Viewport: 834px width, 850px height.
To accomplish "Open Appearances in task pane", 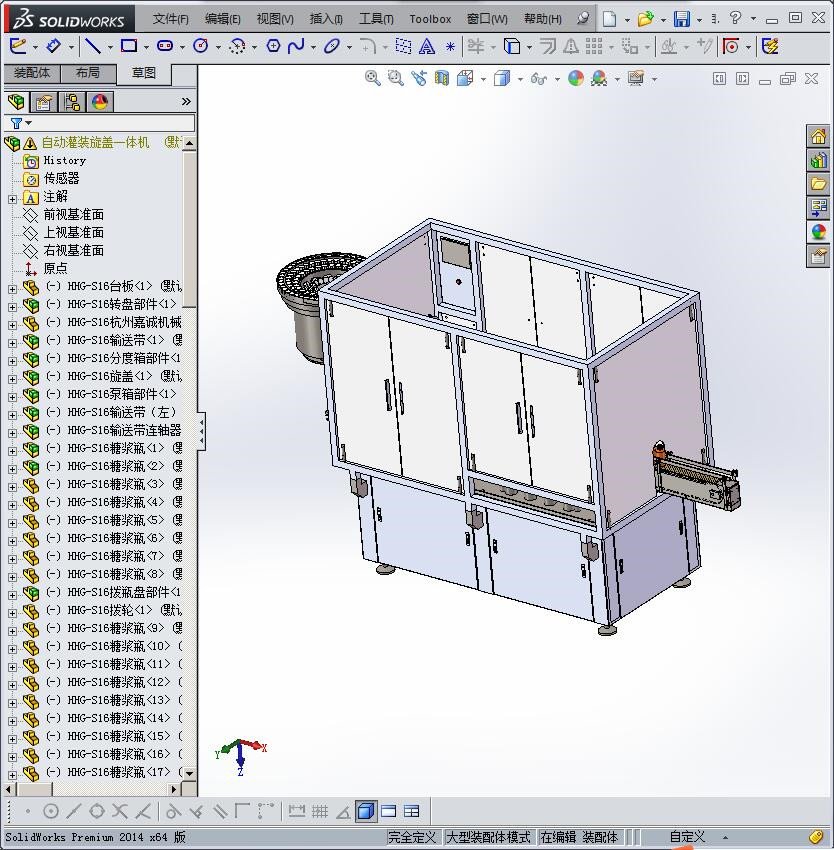I will click(818, 232).
